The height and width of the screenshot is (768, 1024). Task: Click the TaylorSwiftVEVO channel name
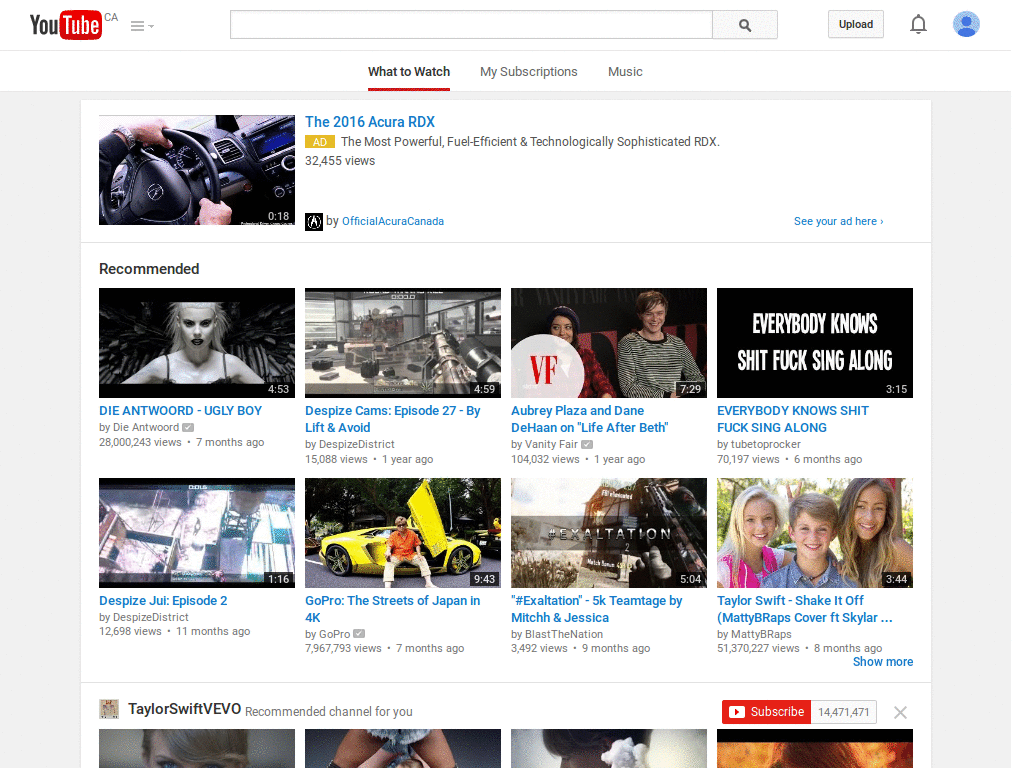tap(184, 709)
